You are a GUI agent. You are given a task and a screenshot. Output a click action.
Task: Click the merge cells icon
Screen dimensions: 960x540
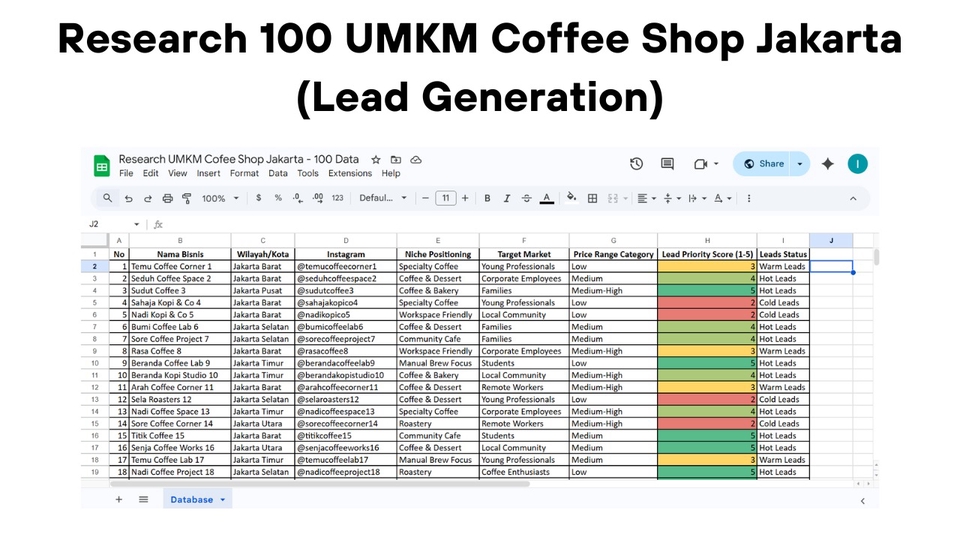point(613,198)
